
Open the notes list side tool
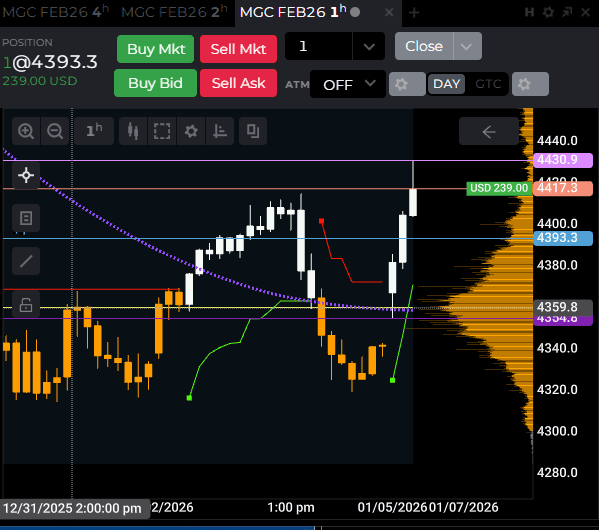[x=26, y=218]
